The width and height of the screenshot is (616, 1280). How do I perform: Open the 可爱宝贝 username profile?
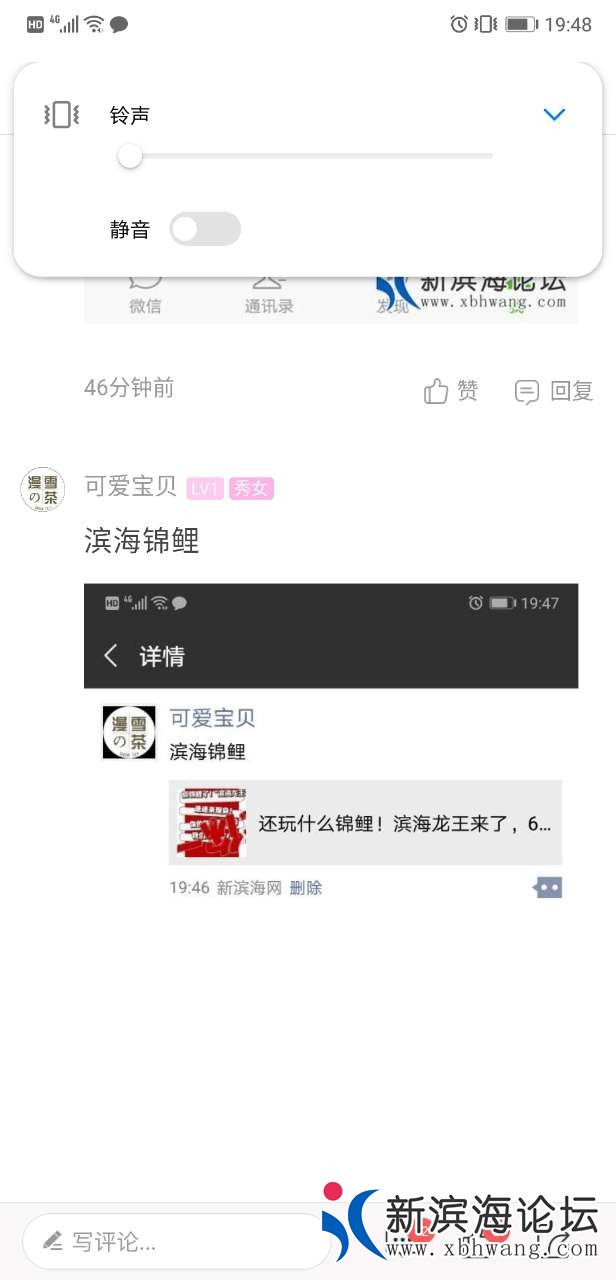click(130, 487)
